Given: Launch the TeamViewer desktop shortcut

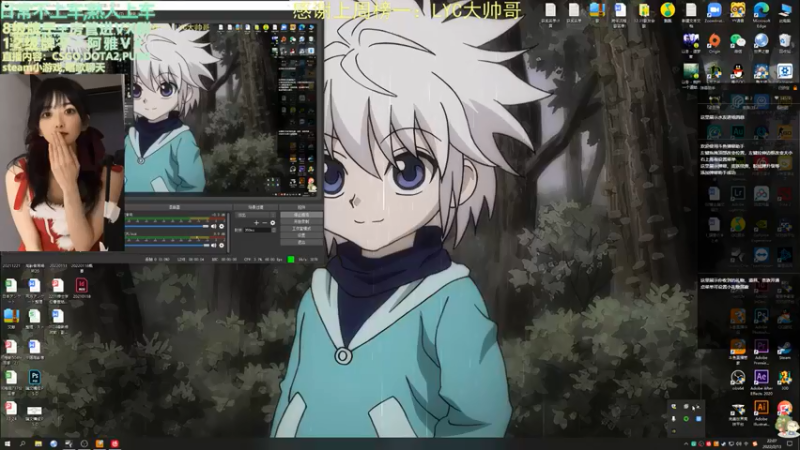Looking at the screenshot, I should tap(761, 255).
